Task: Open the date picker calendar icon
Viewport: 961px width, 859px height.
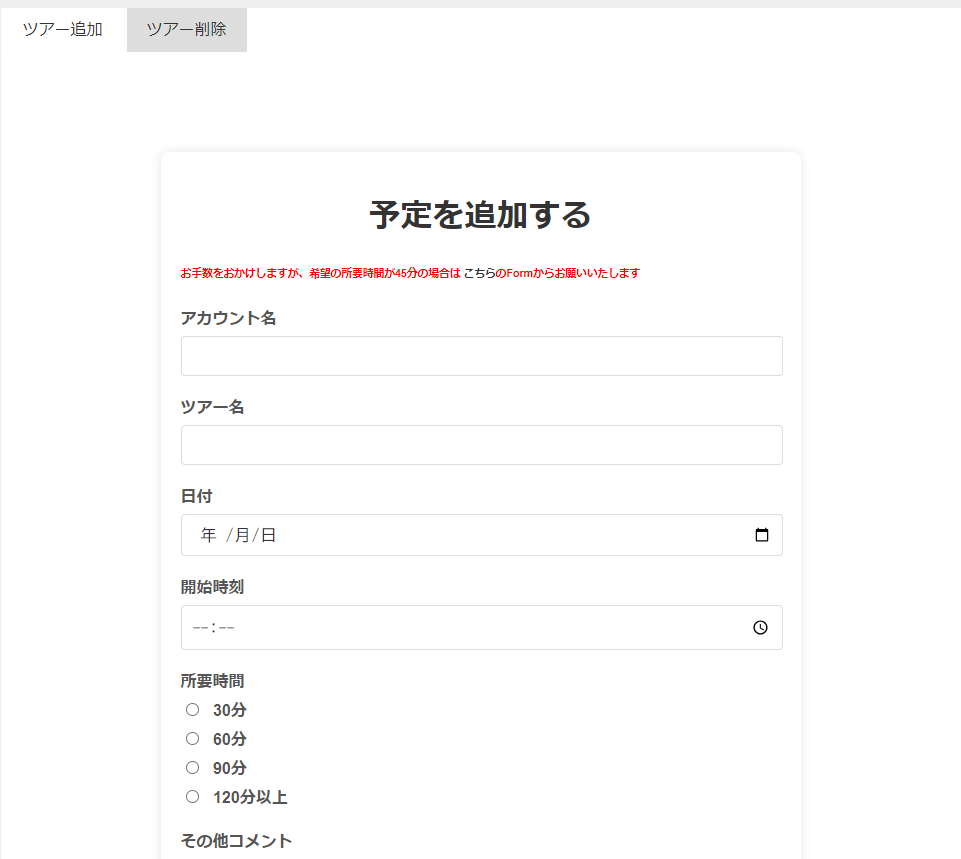Action: point(762,535)
